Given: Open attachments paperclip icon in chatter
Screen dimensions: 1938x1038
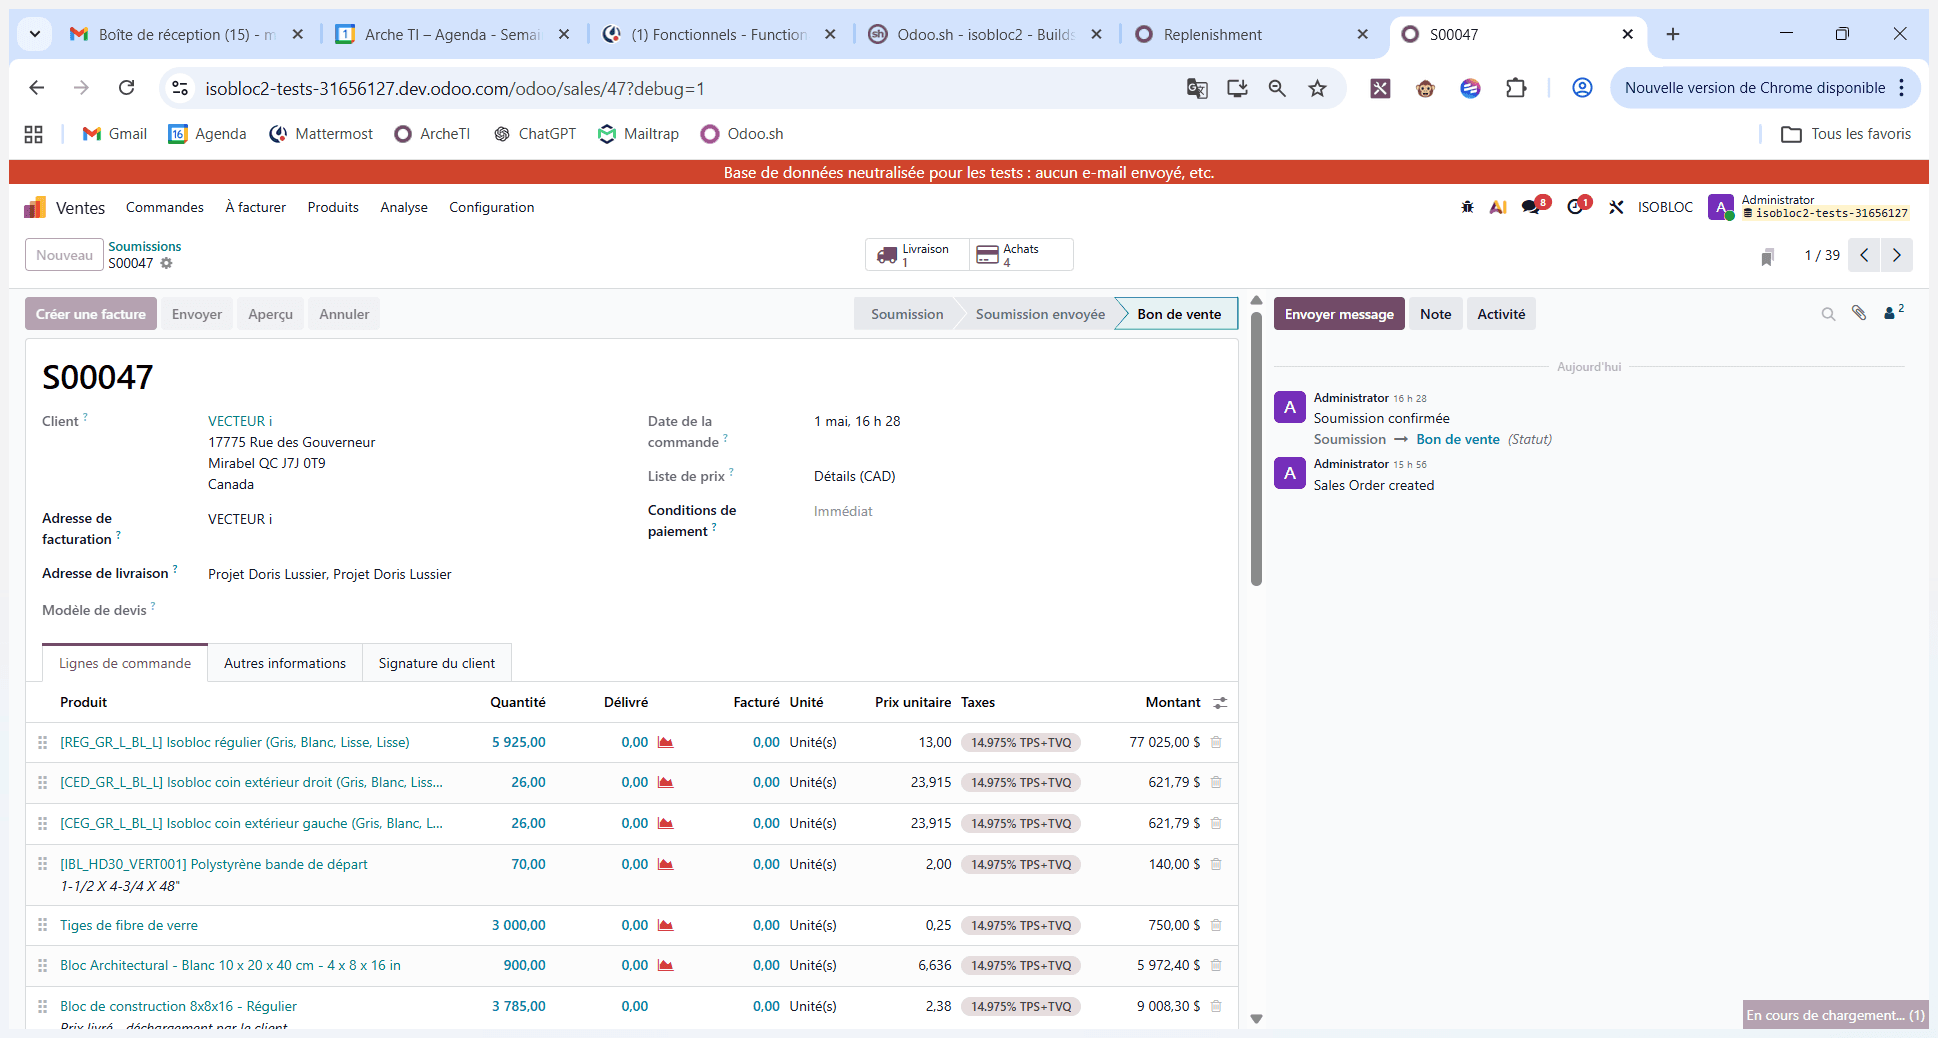Looking at the screenshot, I should click(x=1859, y=313).
